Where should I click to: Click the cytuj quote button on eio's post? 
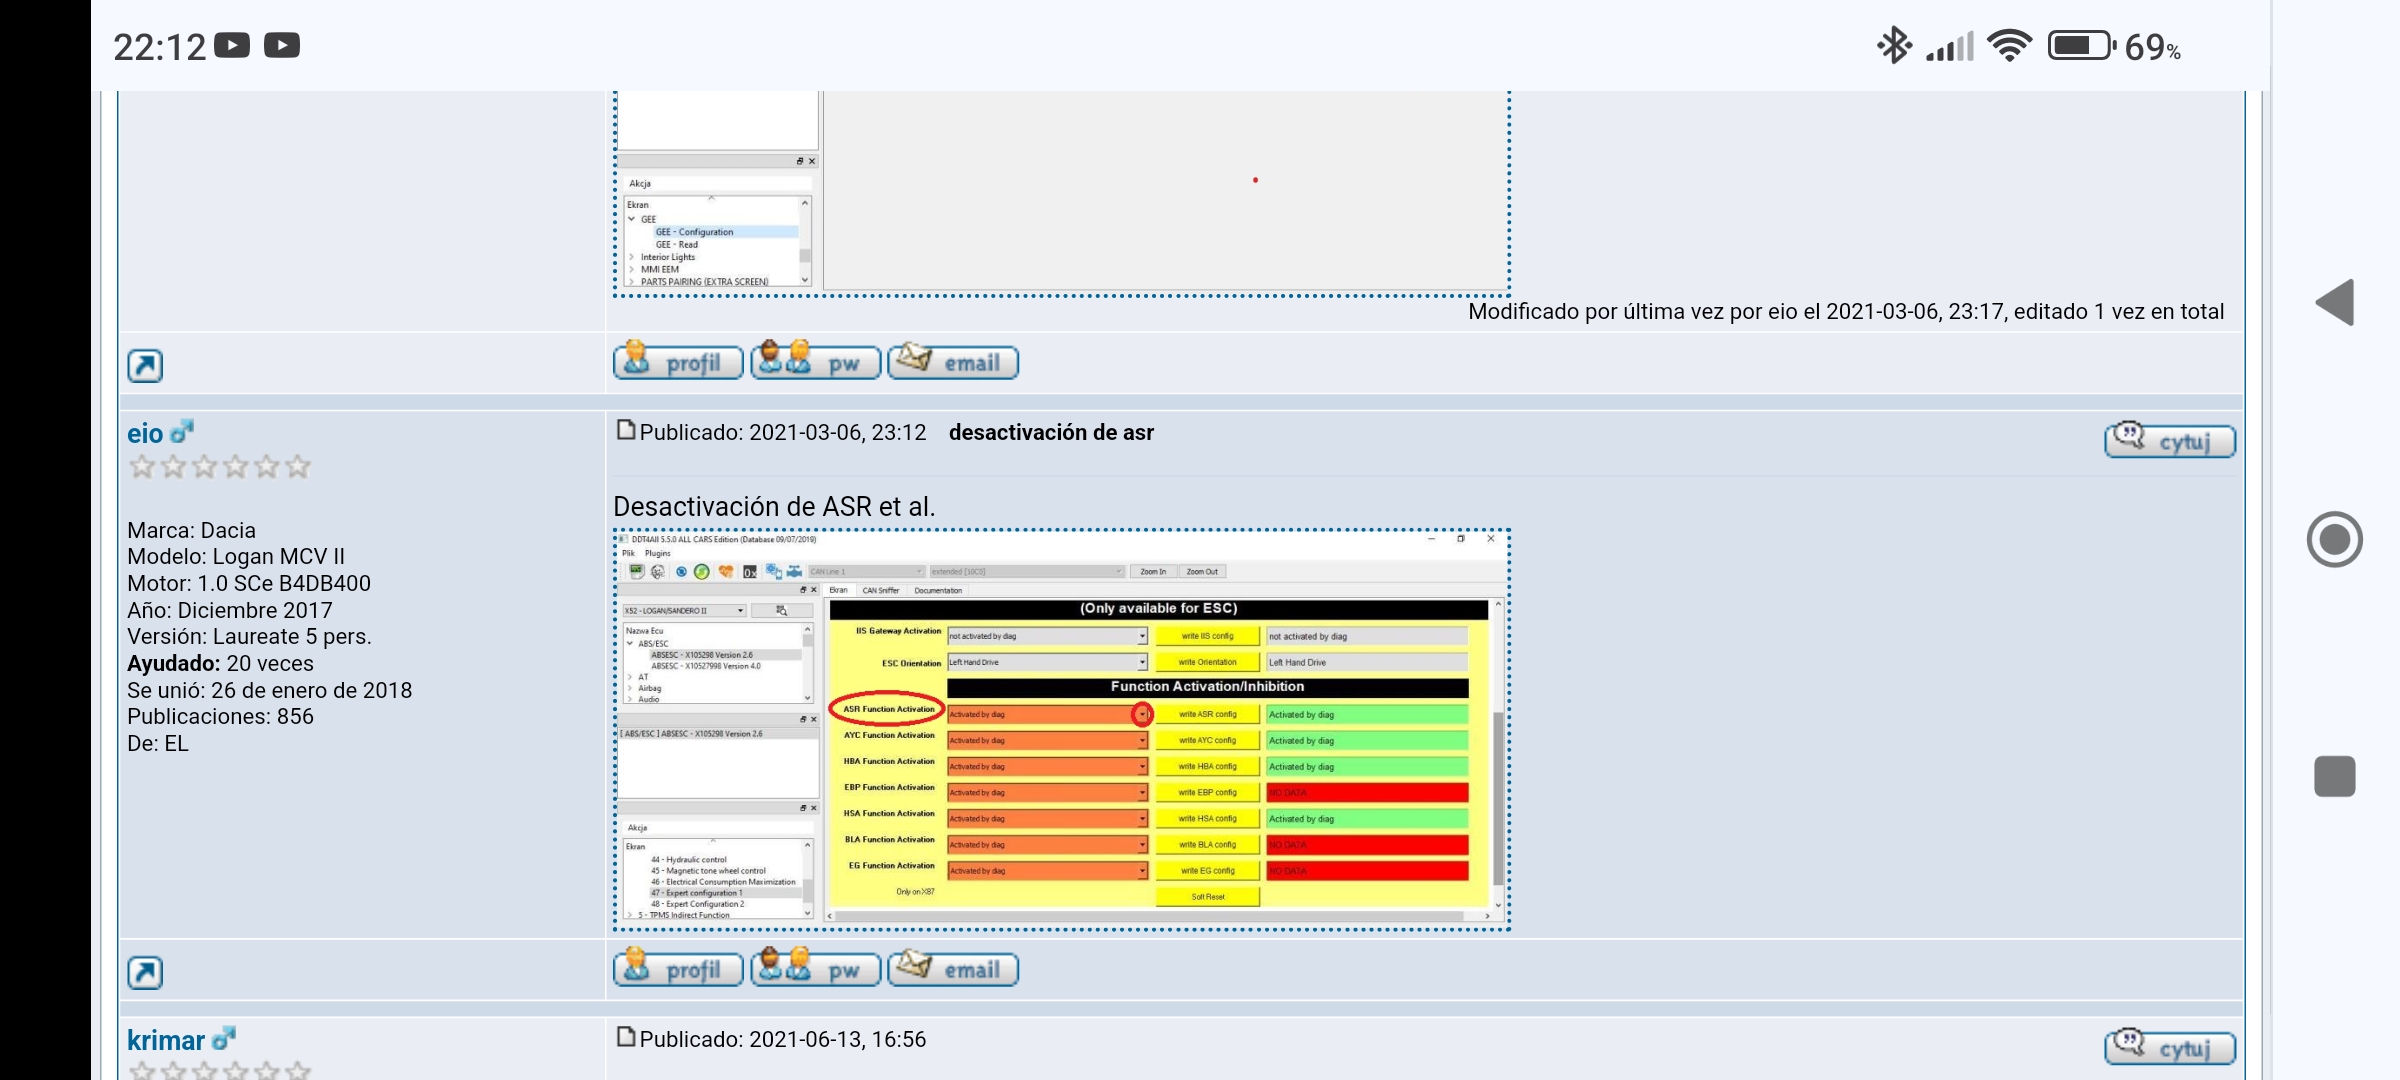pos(2169,441)
